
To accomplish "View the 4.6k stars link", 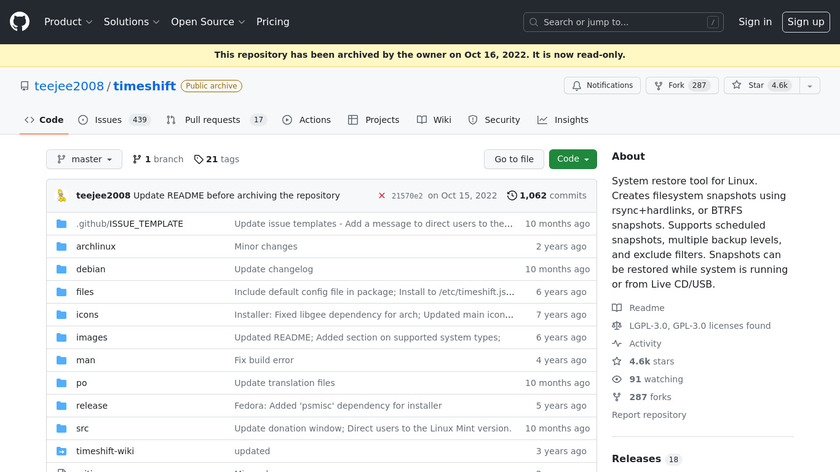I will point(643,362).
